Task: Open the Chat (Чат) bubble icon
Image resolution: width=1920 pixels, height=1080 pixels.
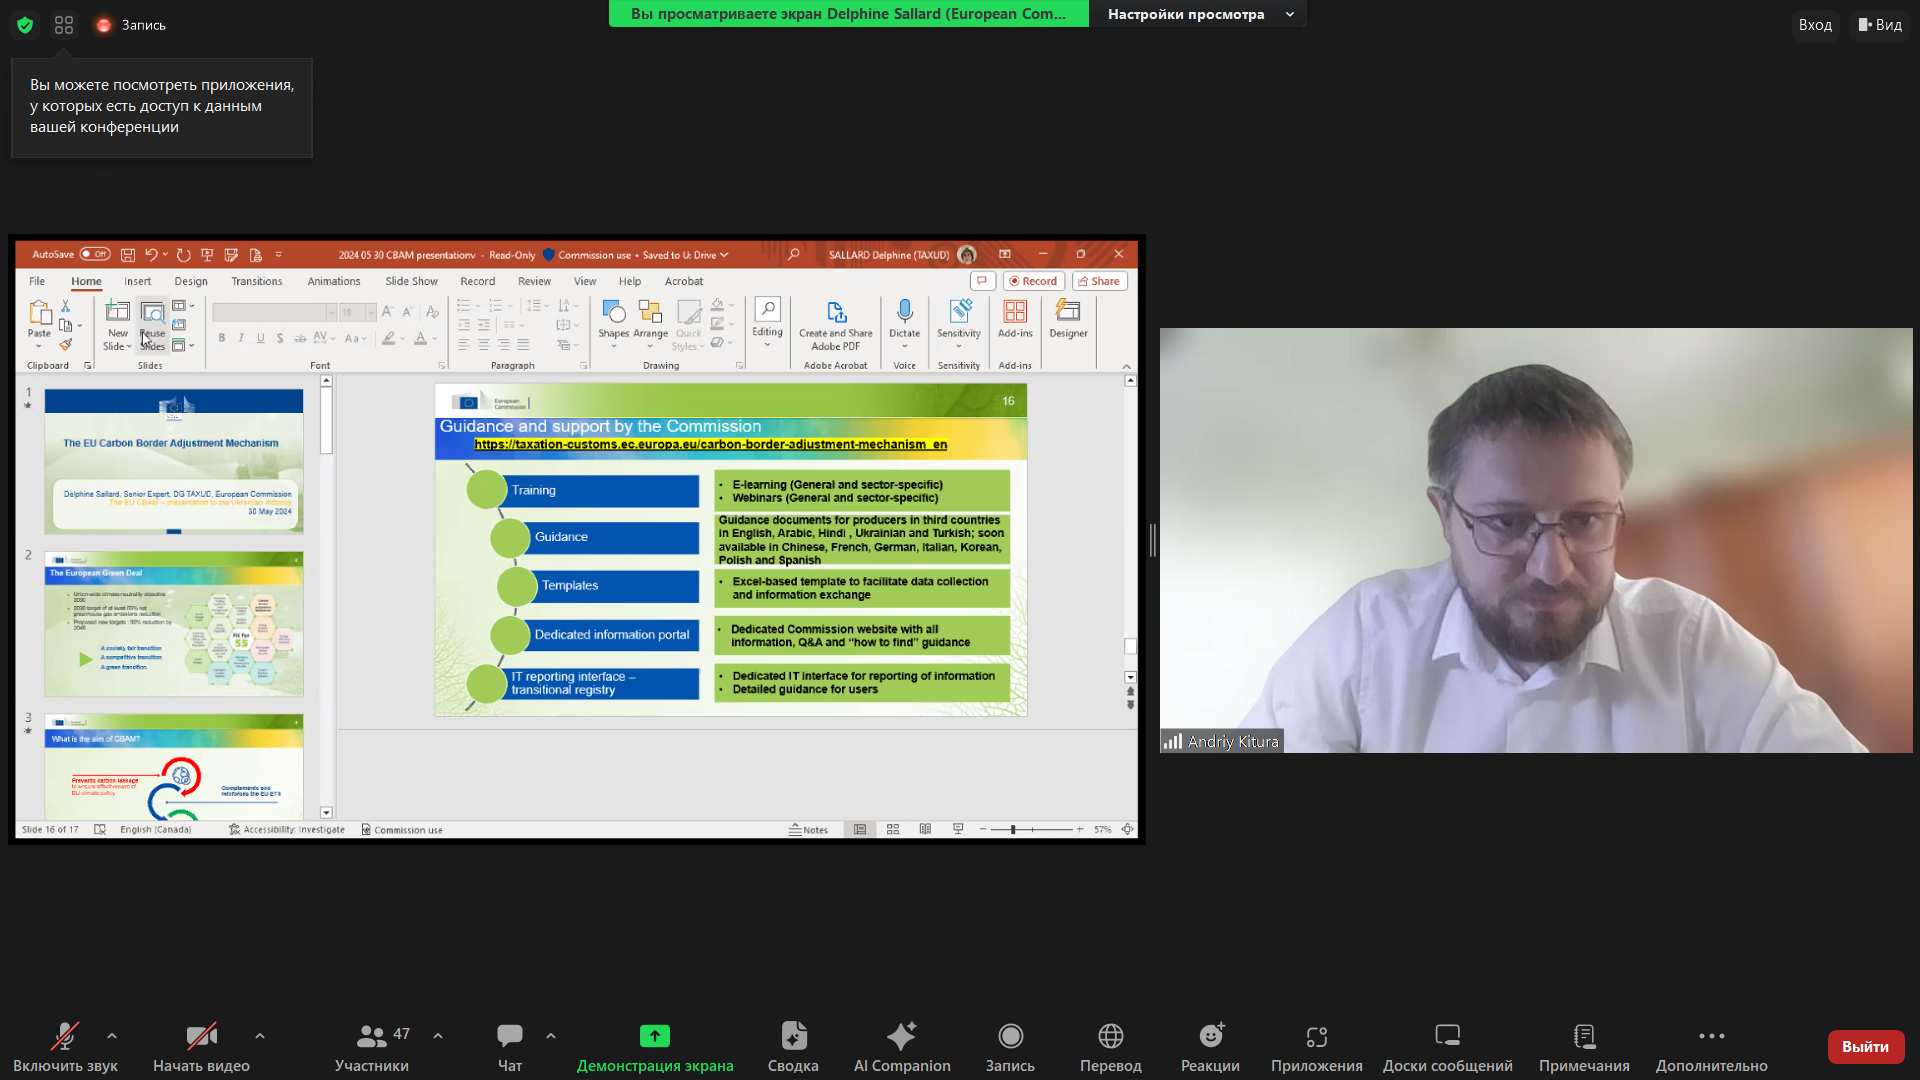Action: [x=510, y=1036]
